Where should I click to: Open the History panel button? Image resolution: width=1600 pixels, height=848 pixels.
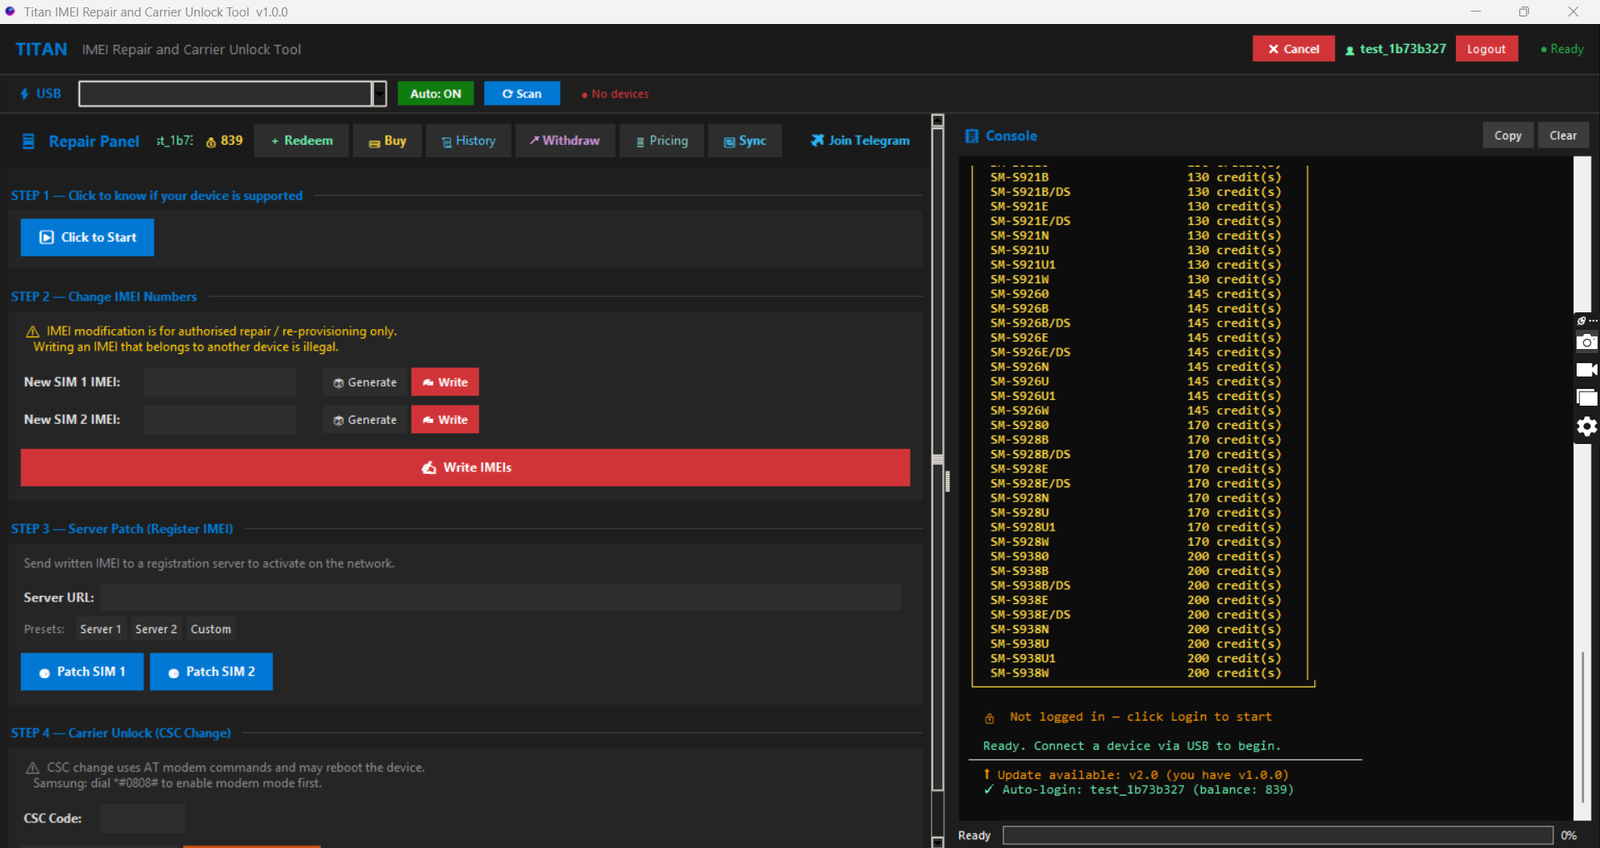[468, 141]
